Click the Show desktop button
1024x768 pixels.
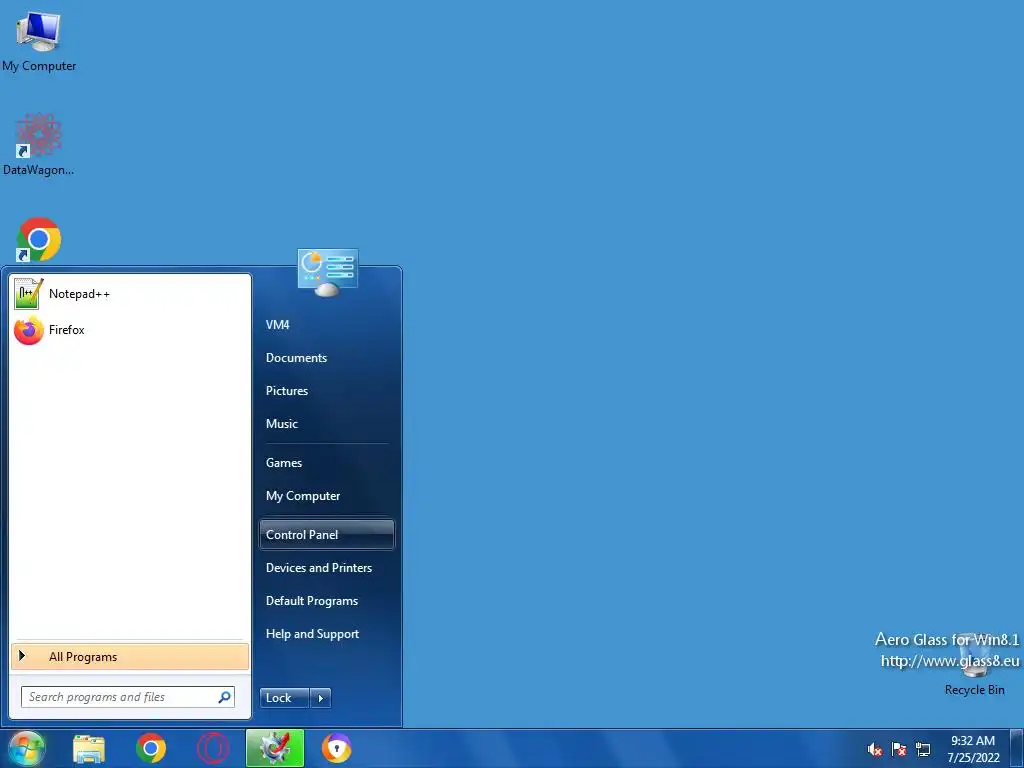point(1017,748)
